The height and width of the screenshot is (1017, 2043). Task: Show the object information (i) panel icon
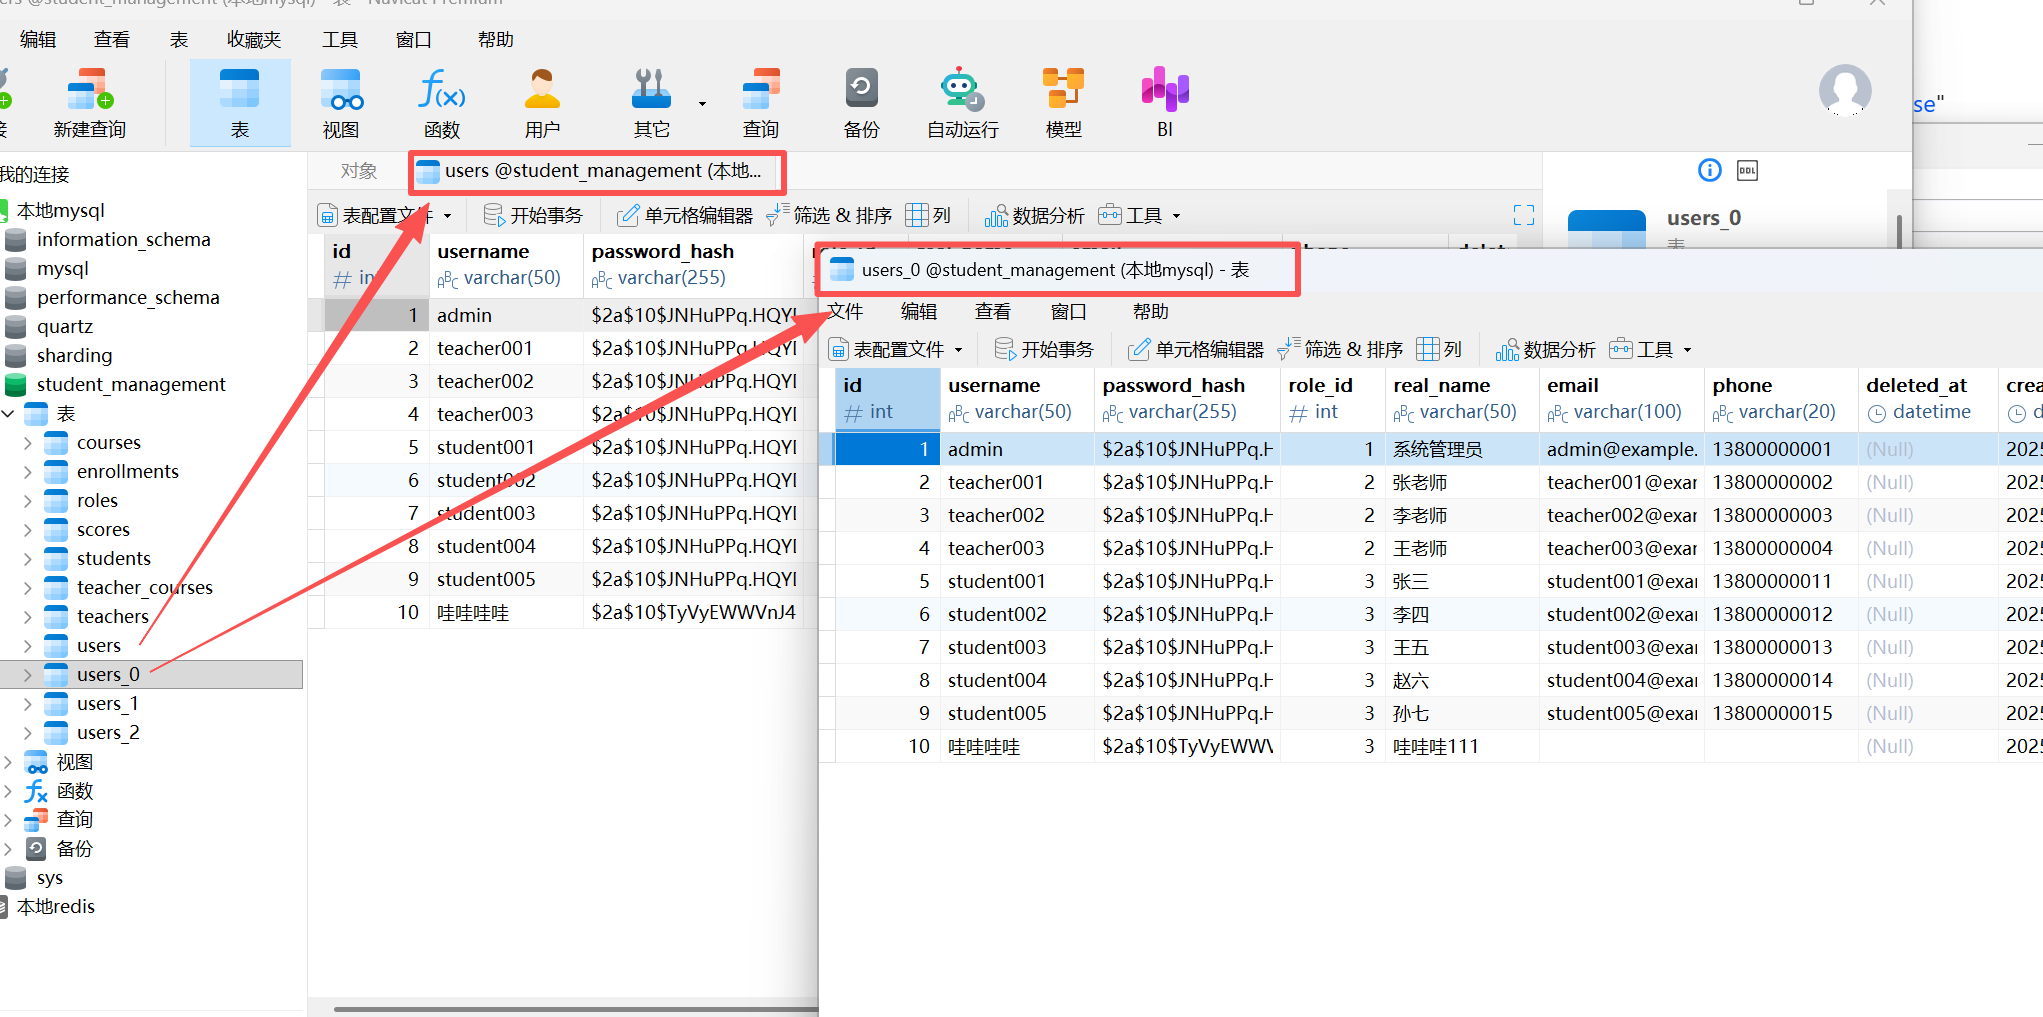[1710, 170]
